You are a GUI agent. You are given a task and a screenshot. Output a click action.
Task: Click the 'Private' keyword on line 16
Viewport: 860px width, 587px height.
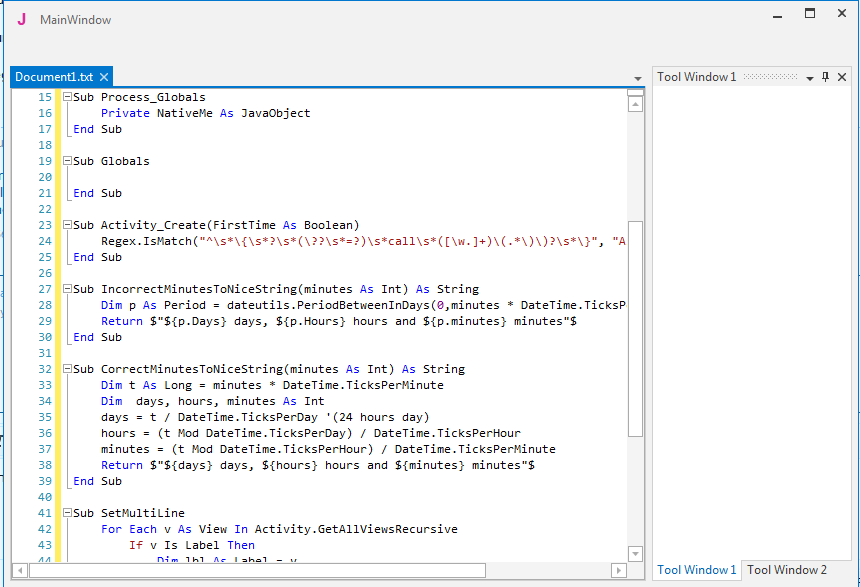coord(125,113)
